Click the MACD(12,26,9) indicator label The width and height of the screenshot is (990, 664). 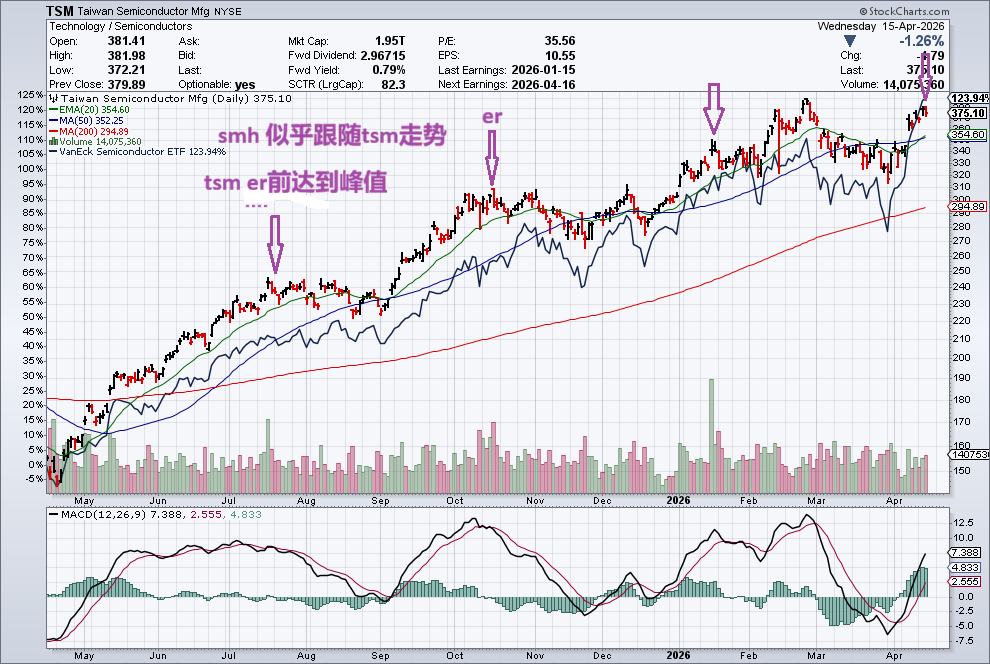pyautogui.click(x=100, y=514)
